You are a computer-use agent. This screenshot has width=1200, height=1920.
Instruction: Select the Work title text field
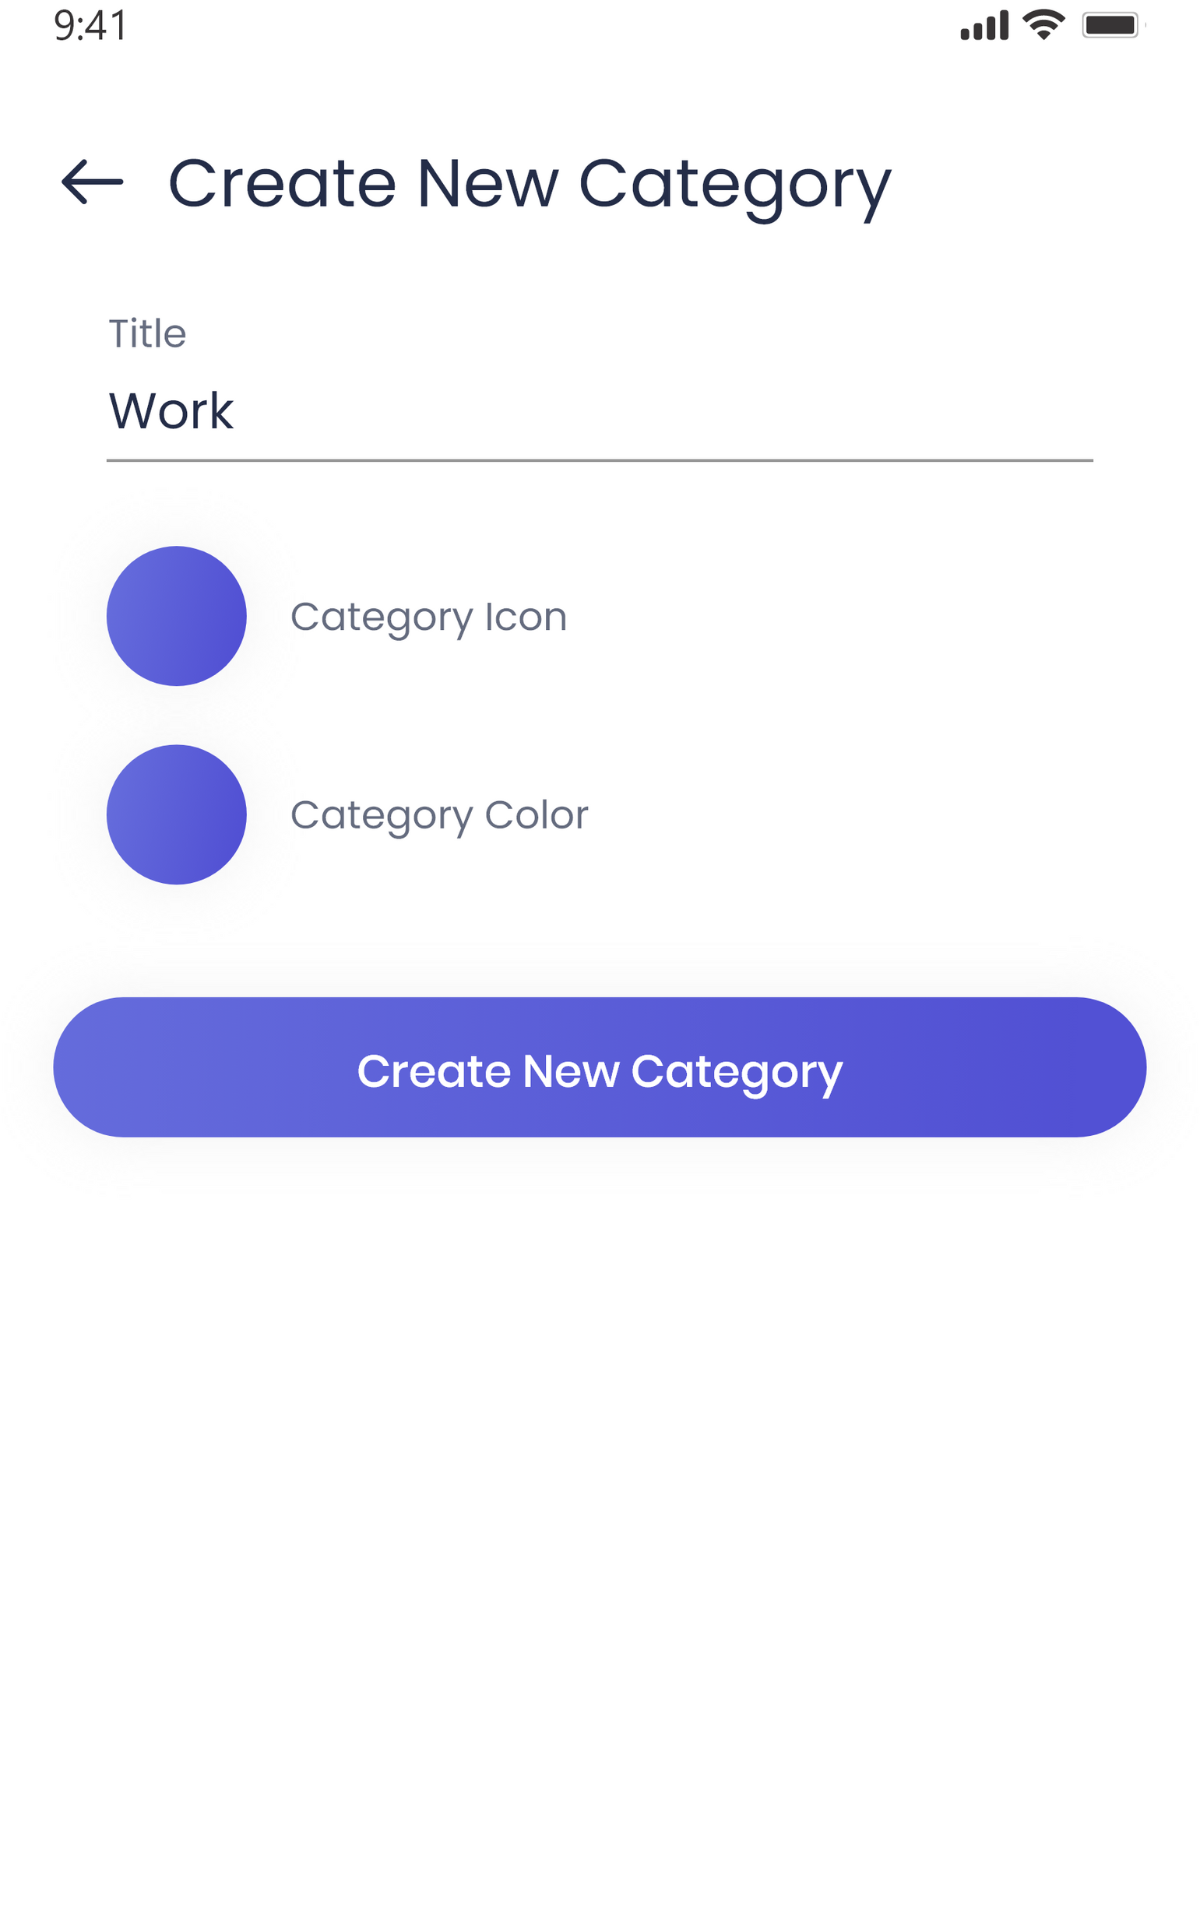pos(400,410)
